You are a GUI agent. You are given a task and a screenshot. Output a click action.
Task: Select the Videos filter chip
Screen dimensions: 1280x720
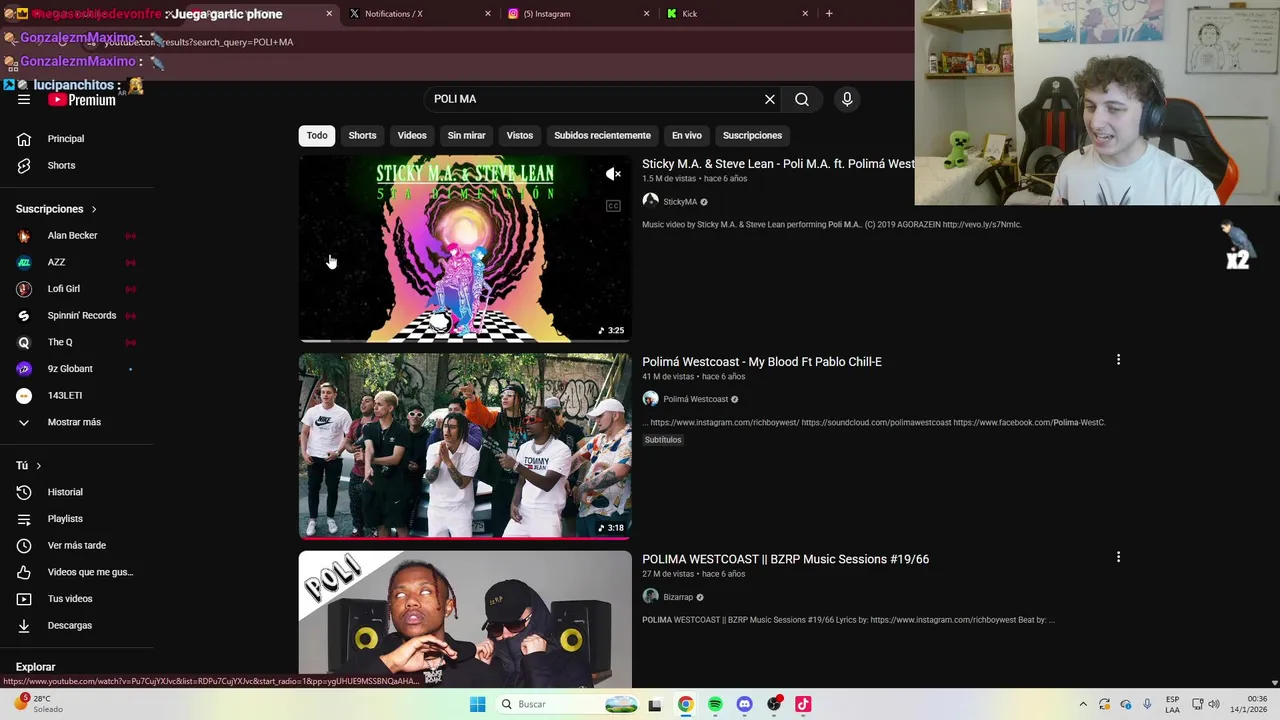click(412, 135)
